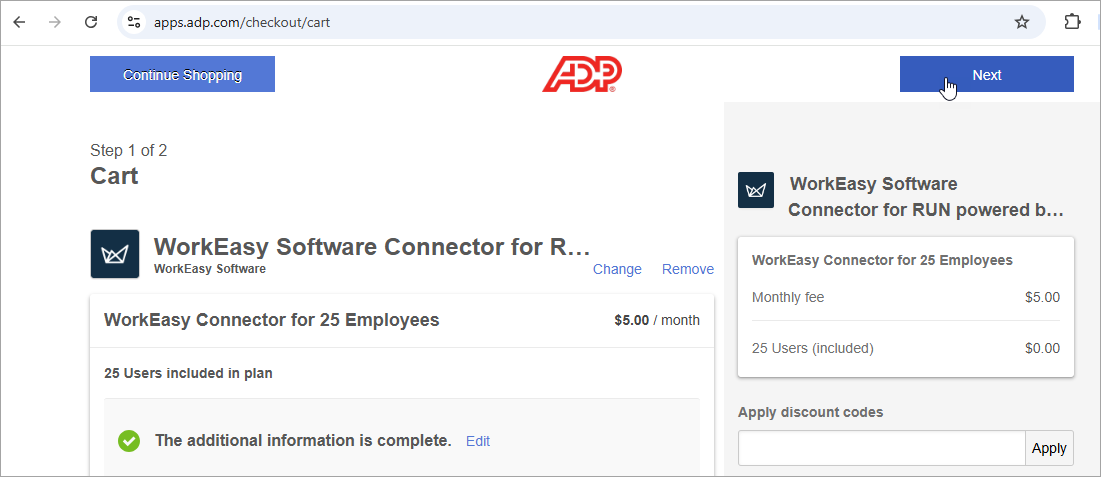Click the 'Cart' heading
This screenshot has height=477, width=1101.
coord(114,176)
